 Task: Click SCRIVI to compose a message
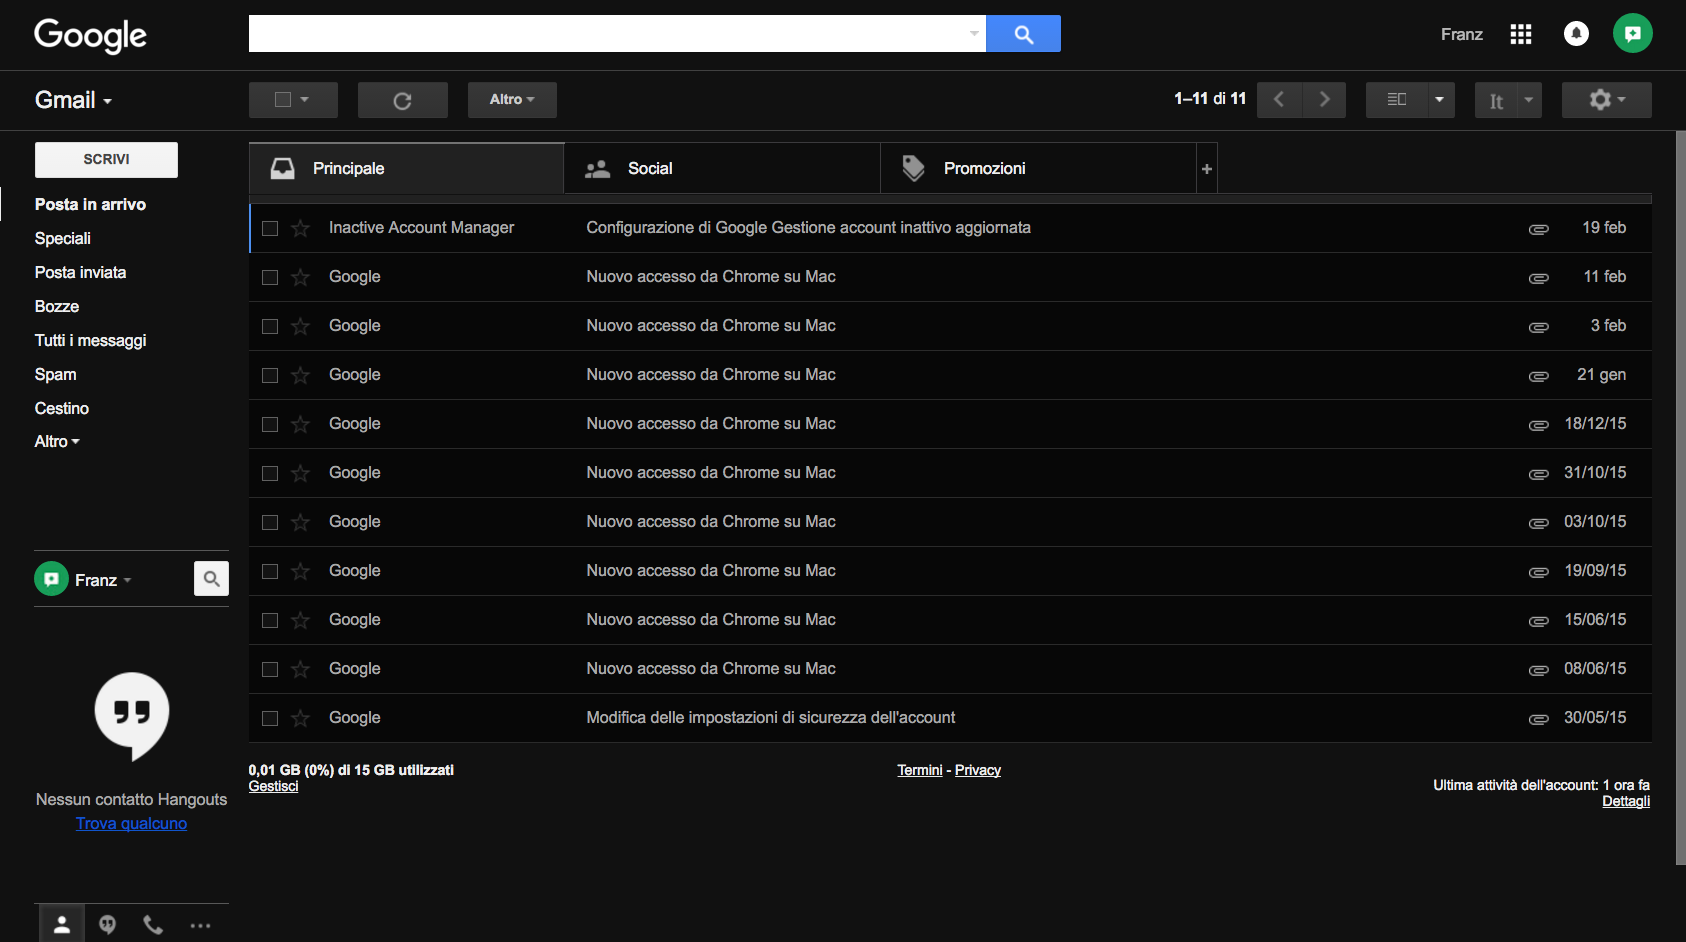coord(106,159)
